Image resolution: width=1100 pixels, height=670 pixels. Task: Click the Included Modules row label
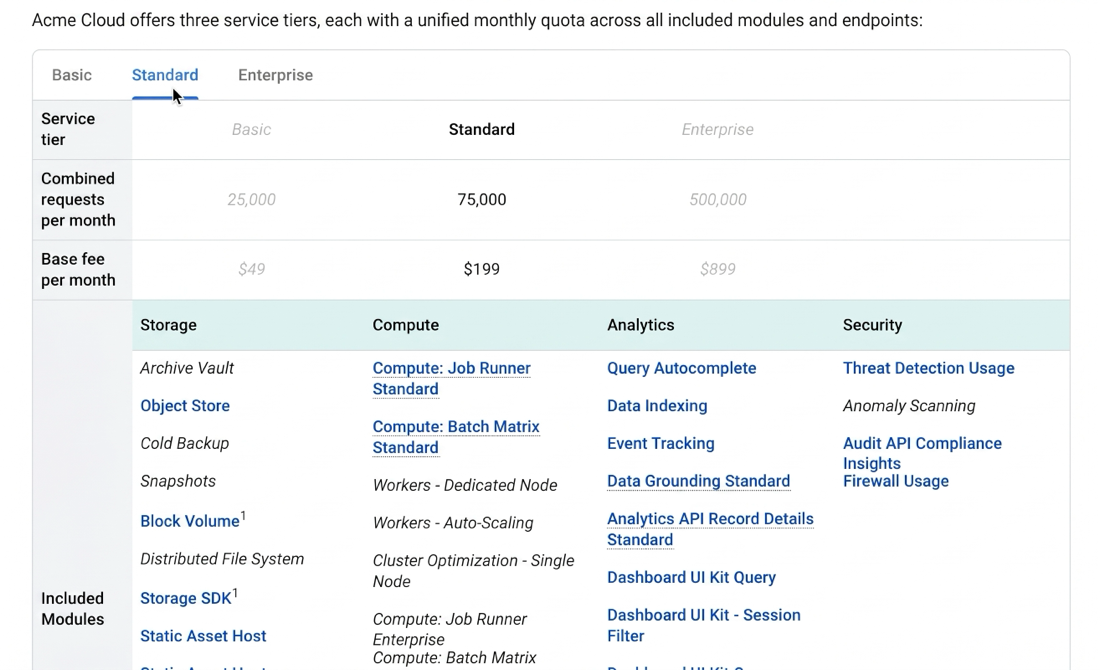click(72, 608)
